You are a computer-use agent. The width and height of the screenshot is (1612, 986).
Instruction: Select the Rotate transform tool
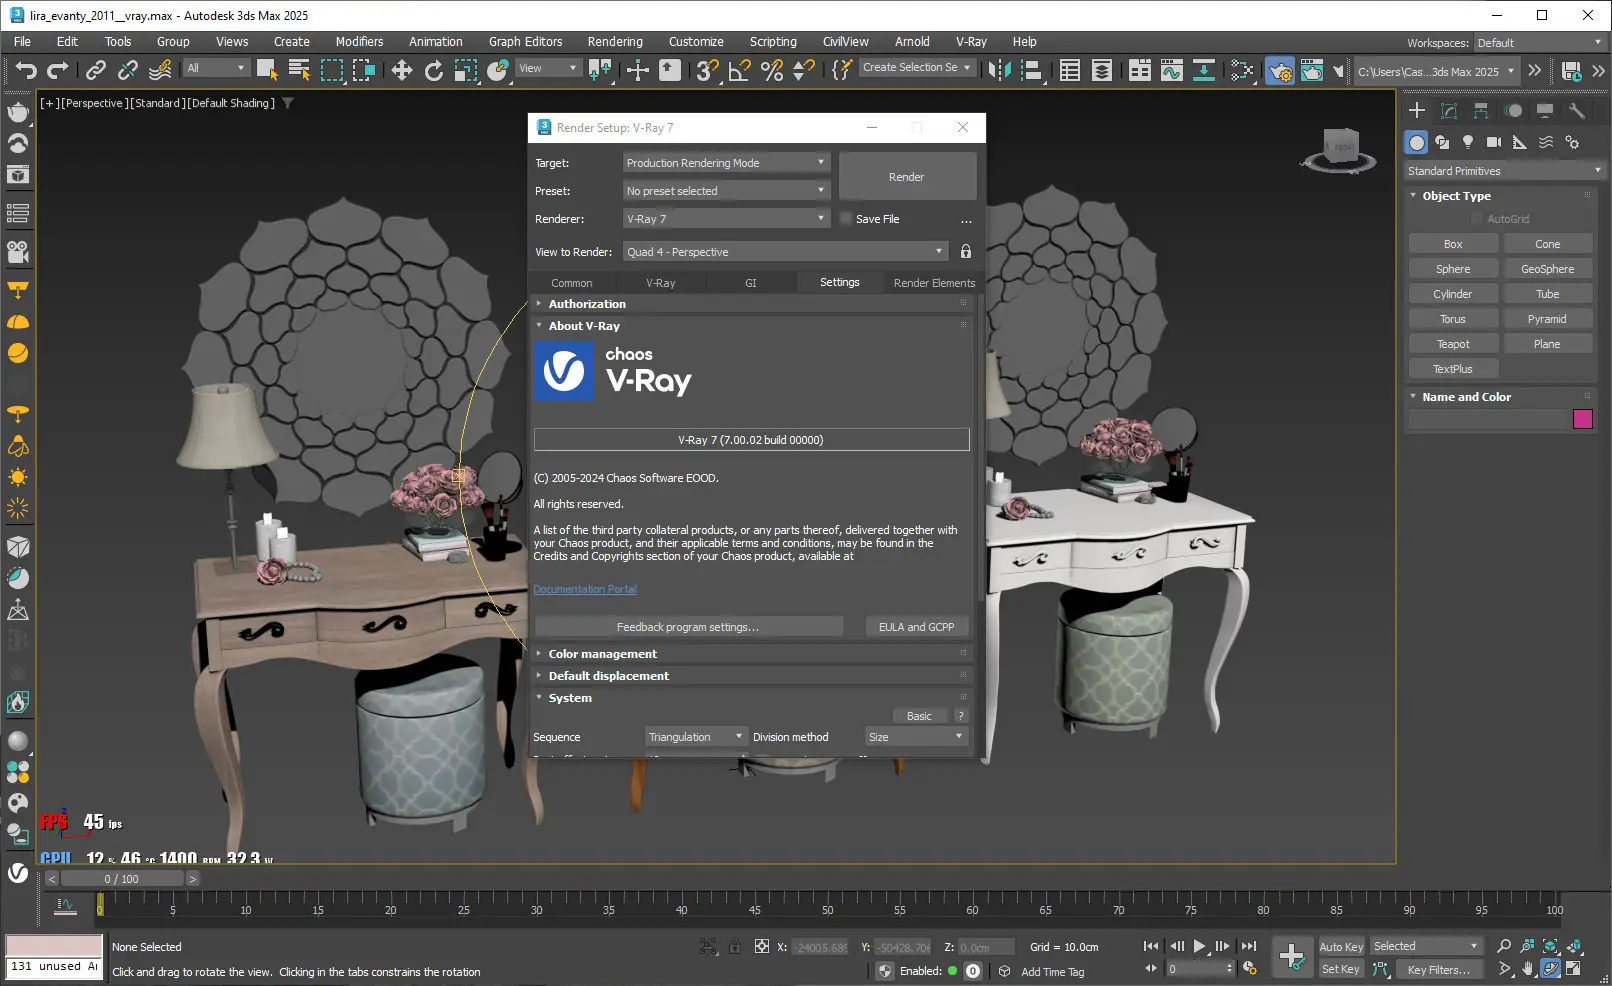coord(433,70)
